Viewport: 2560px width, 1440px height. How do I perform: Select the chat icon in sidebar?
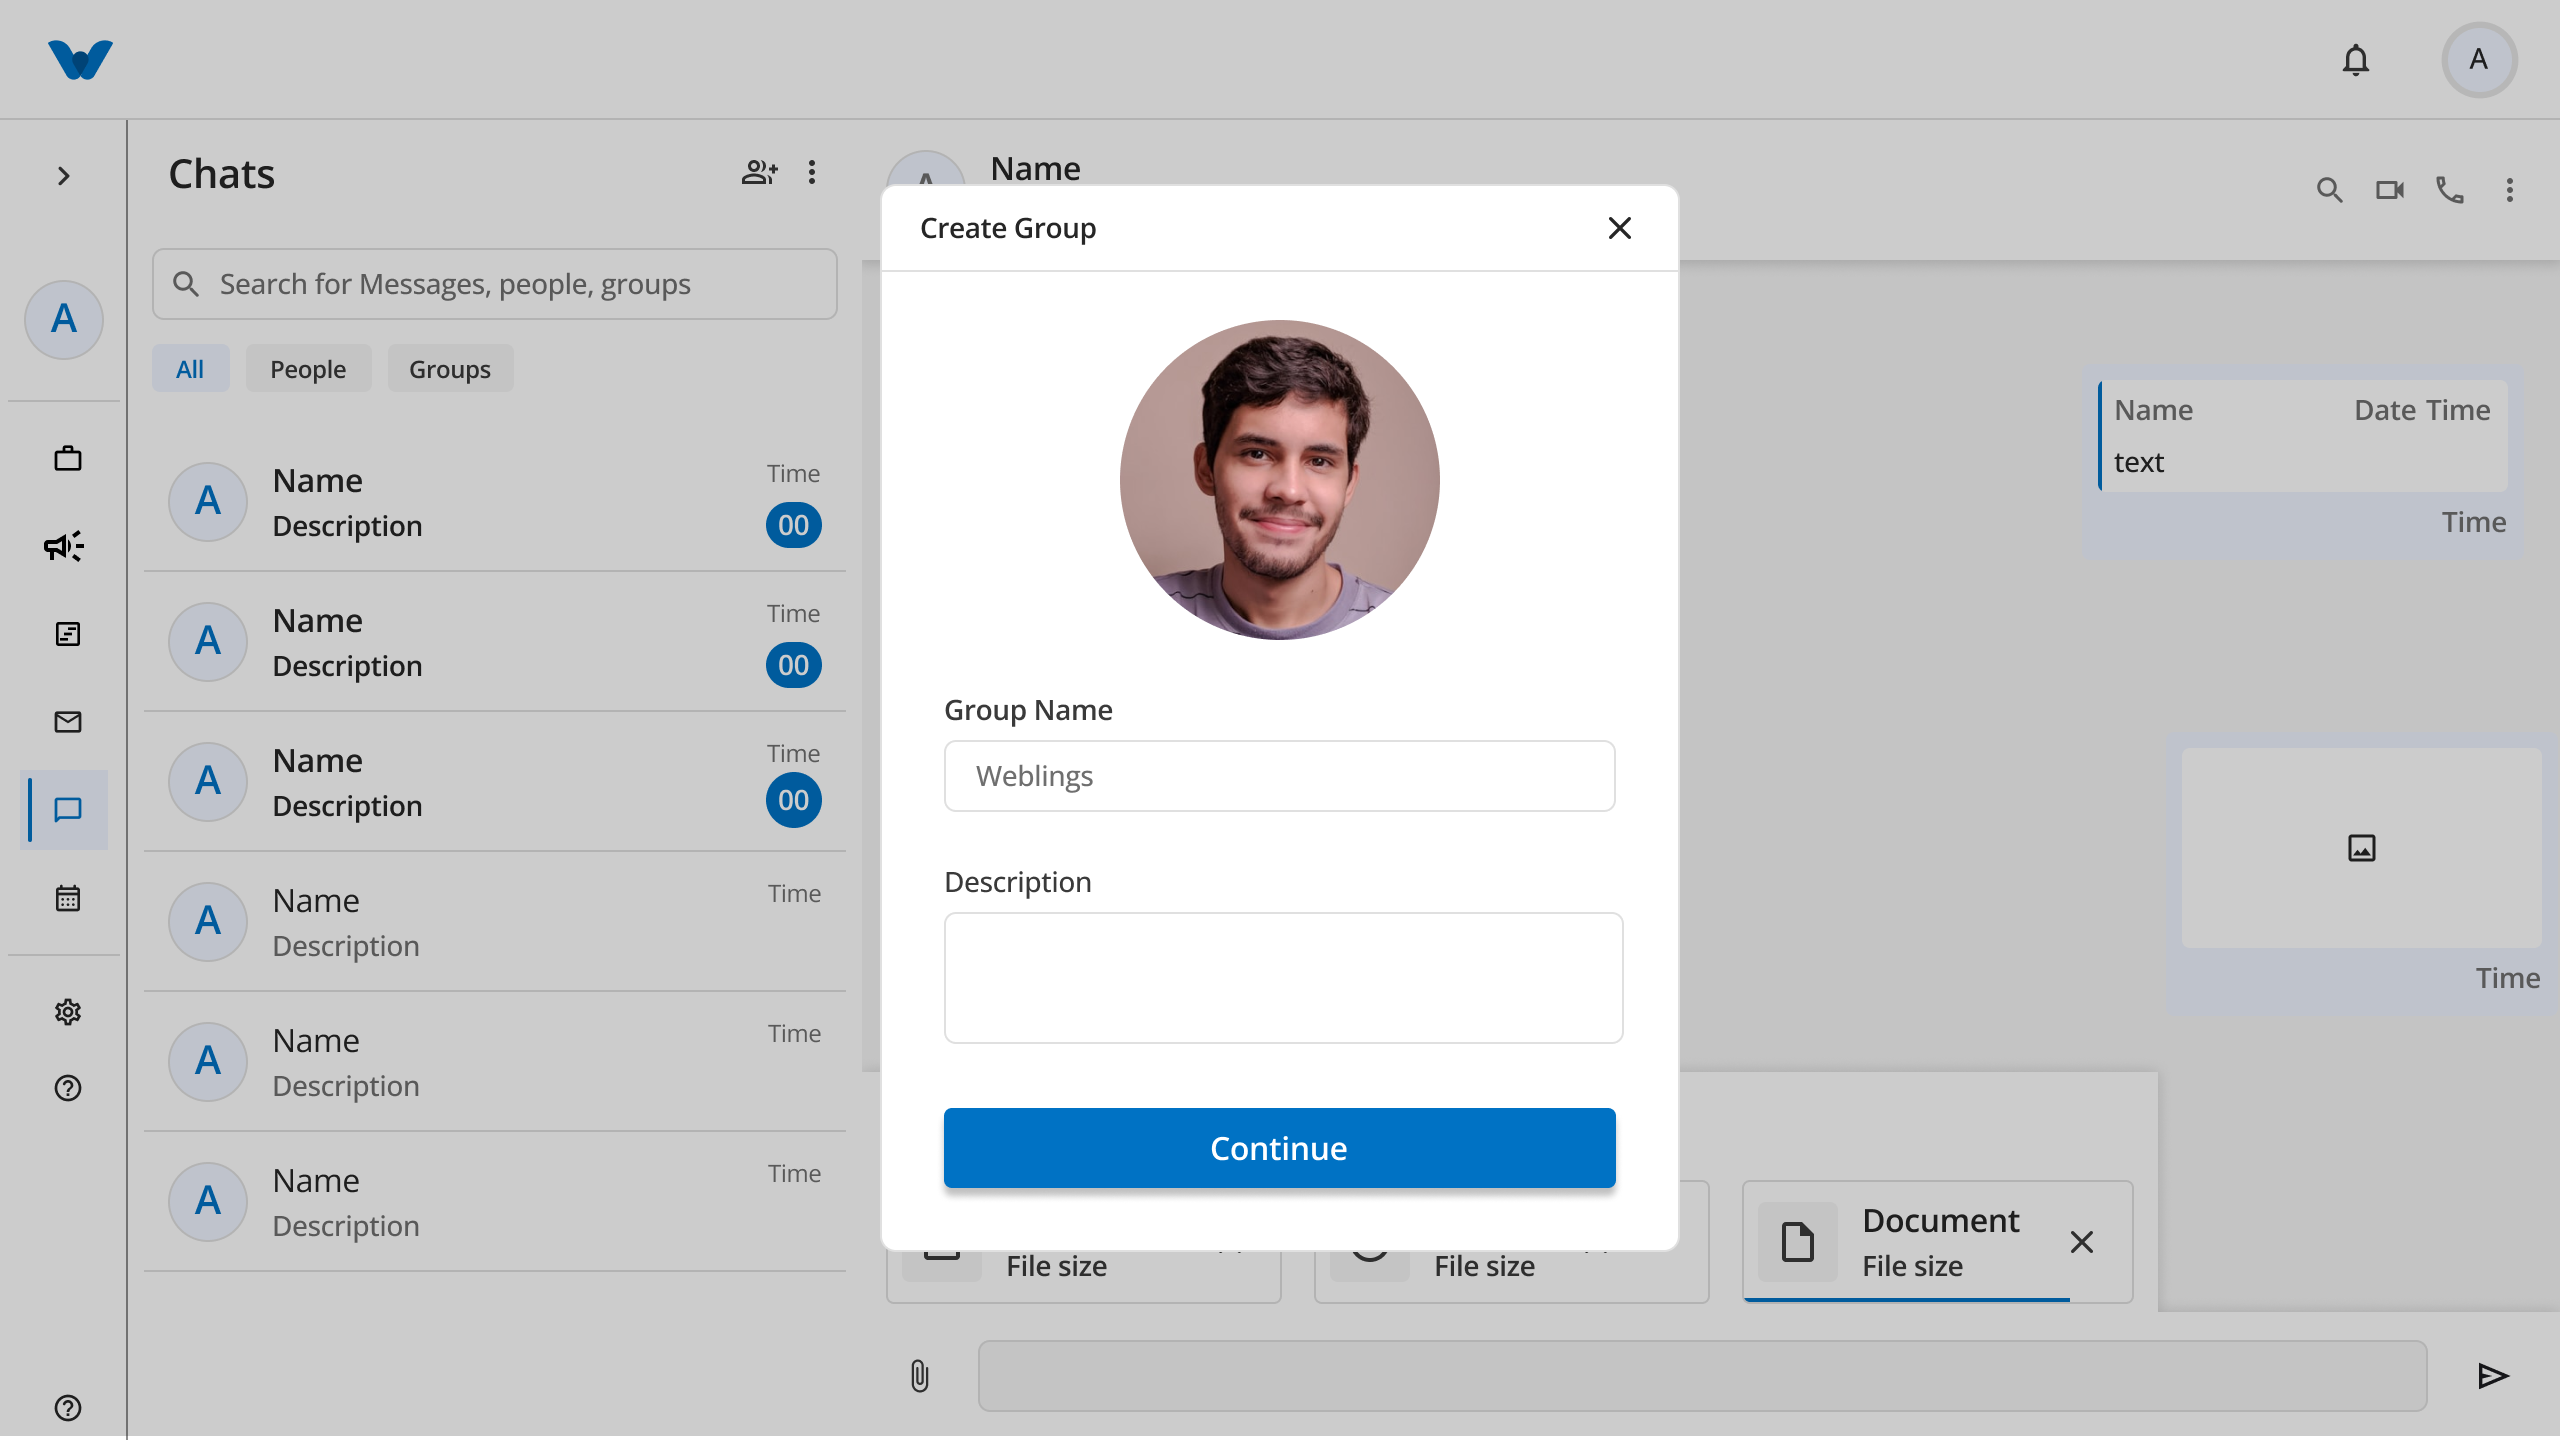coord(68,810)
